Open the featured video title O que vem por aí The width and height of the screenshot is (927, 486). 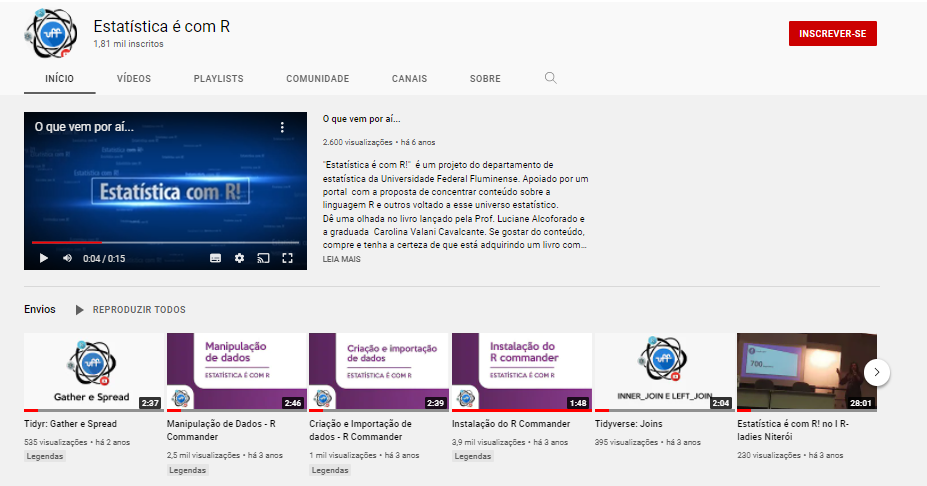[361, 119]
